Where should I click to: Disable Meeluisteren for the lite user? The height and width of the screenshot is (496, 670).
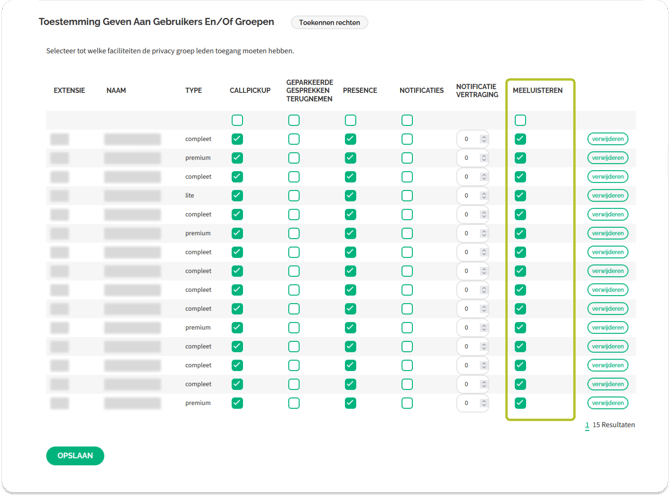(520, 196)
